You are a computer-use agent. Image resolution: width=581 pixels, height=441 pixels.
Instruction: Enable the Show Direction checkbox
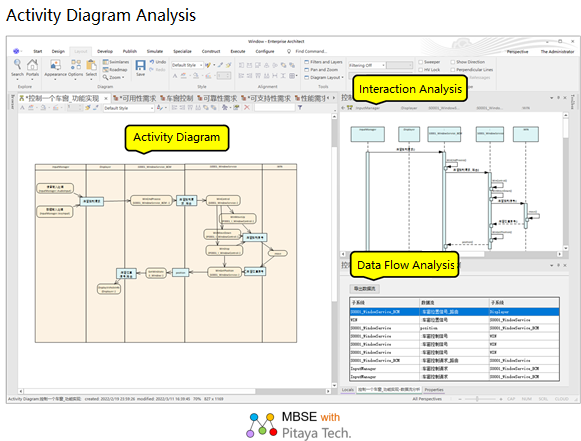[x=452, y=62]
